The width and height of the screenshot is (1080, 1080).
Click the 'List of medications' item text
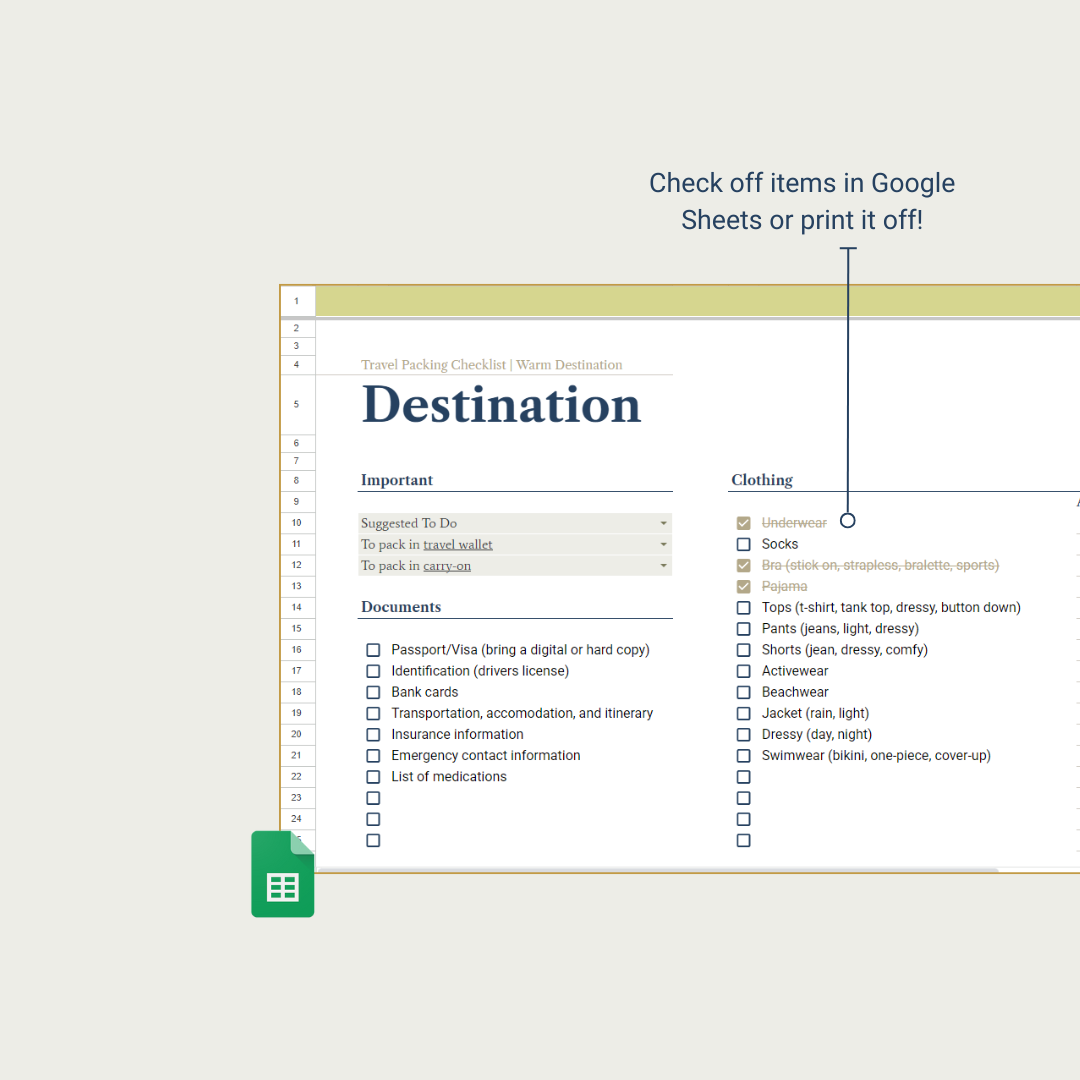(448, 777)
